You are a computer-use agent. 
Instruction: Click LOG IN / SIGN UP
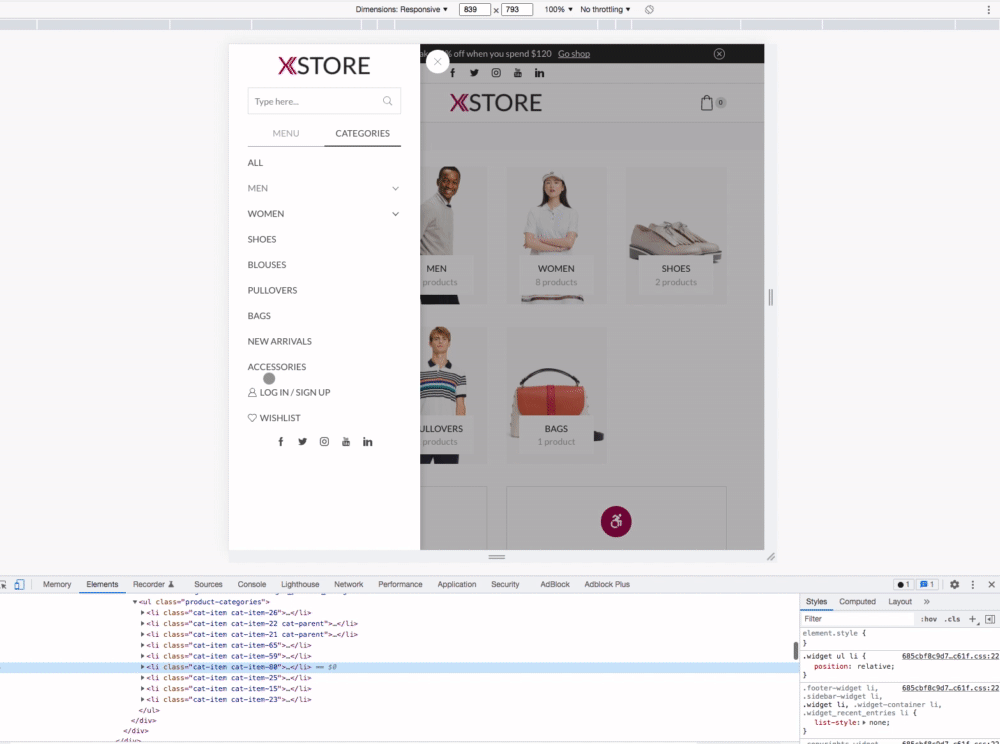[x=289, y=392]
